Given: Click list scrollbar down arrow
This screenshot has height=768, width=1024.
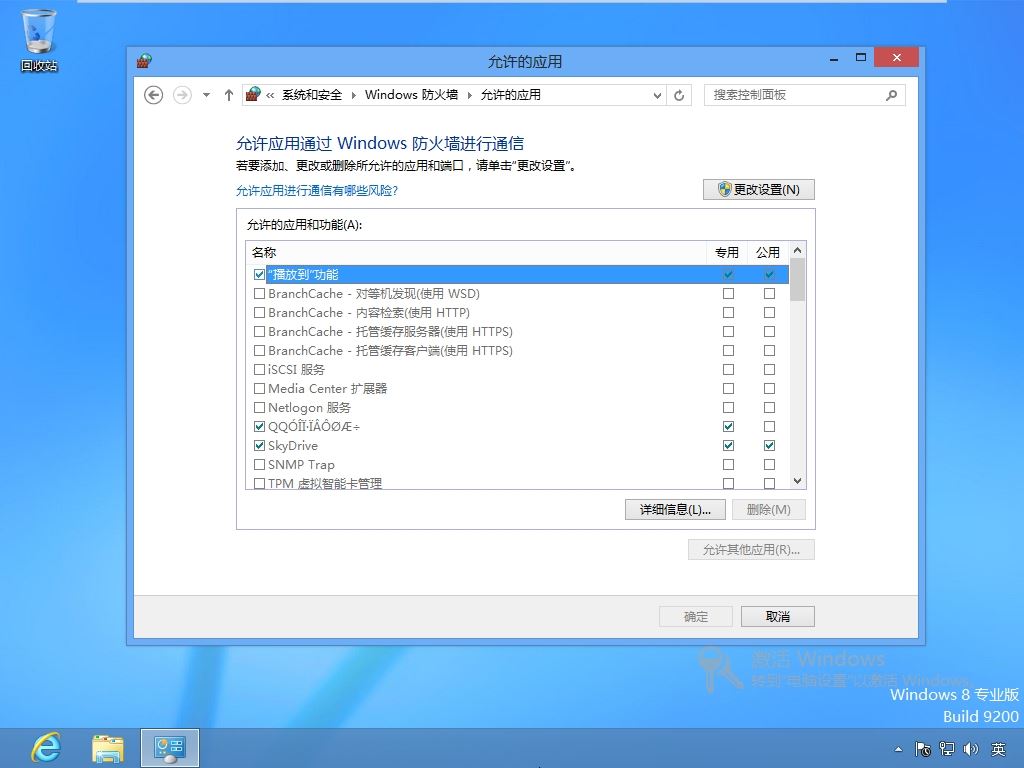Looking at the screenshot, I should tap(797, 481).
